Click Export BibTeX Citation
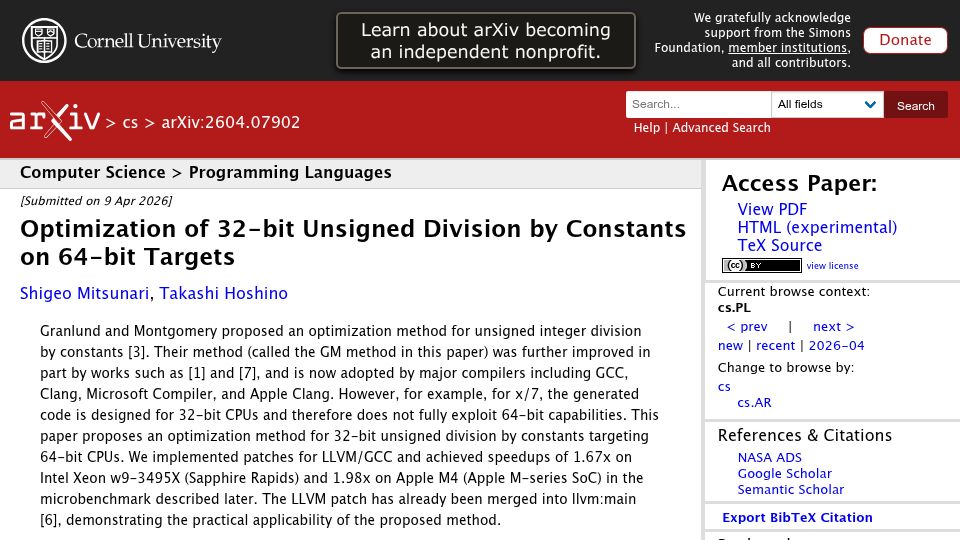Viewport: 960px width, 540px height. (x=797, y=517)
